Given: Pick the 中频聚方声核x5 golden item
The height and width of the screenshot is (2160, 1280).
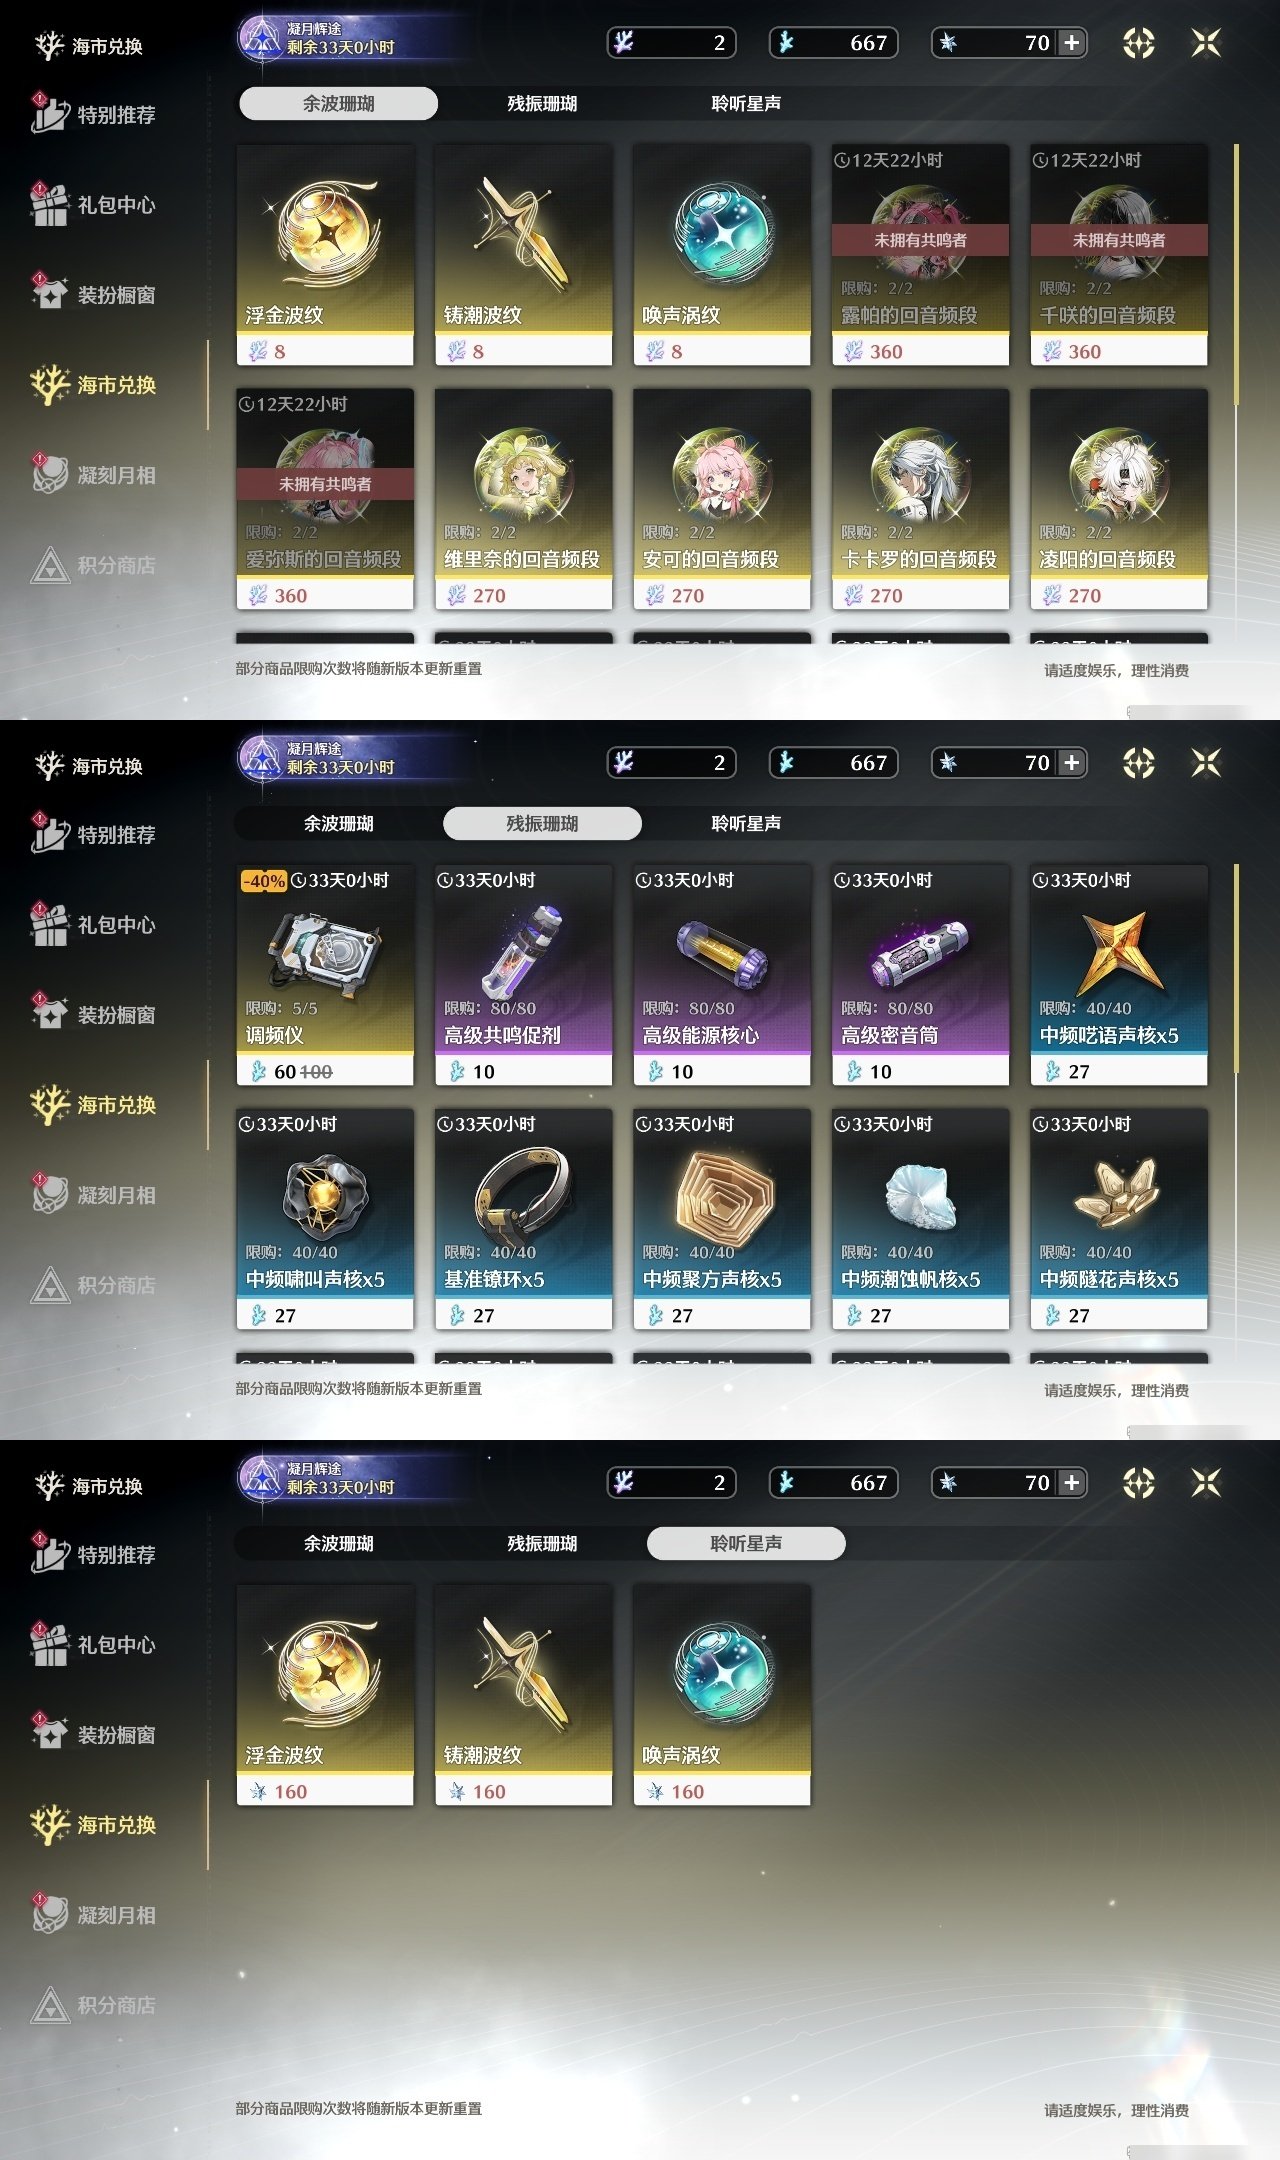Looking at the screenshot, I should 722,1219.
